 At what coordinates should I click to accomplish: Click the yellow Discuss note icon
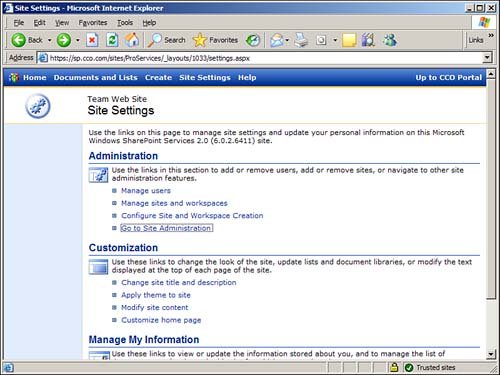(x=349, y=40)
